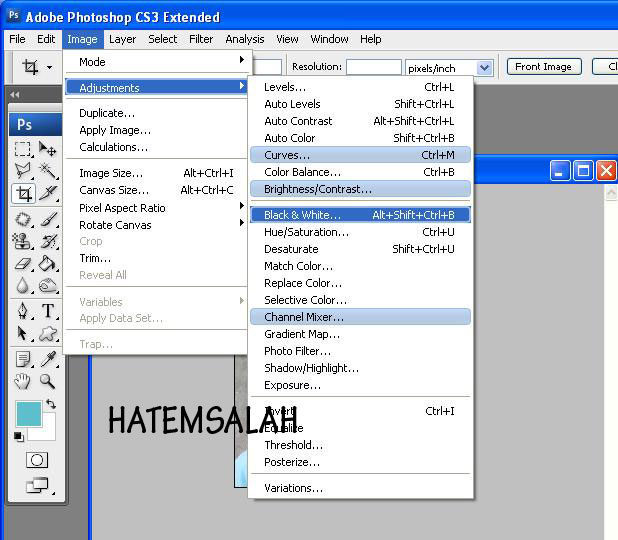This screenshot has height=540, width=618.
Task: Select the Custom Shape tool
Action: pyautogui.click(x=48, y=333)
